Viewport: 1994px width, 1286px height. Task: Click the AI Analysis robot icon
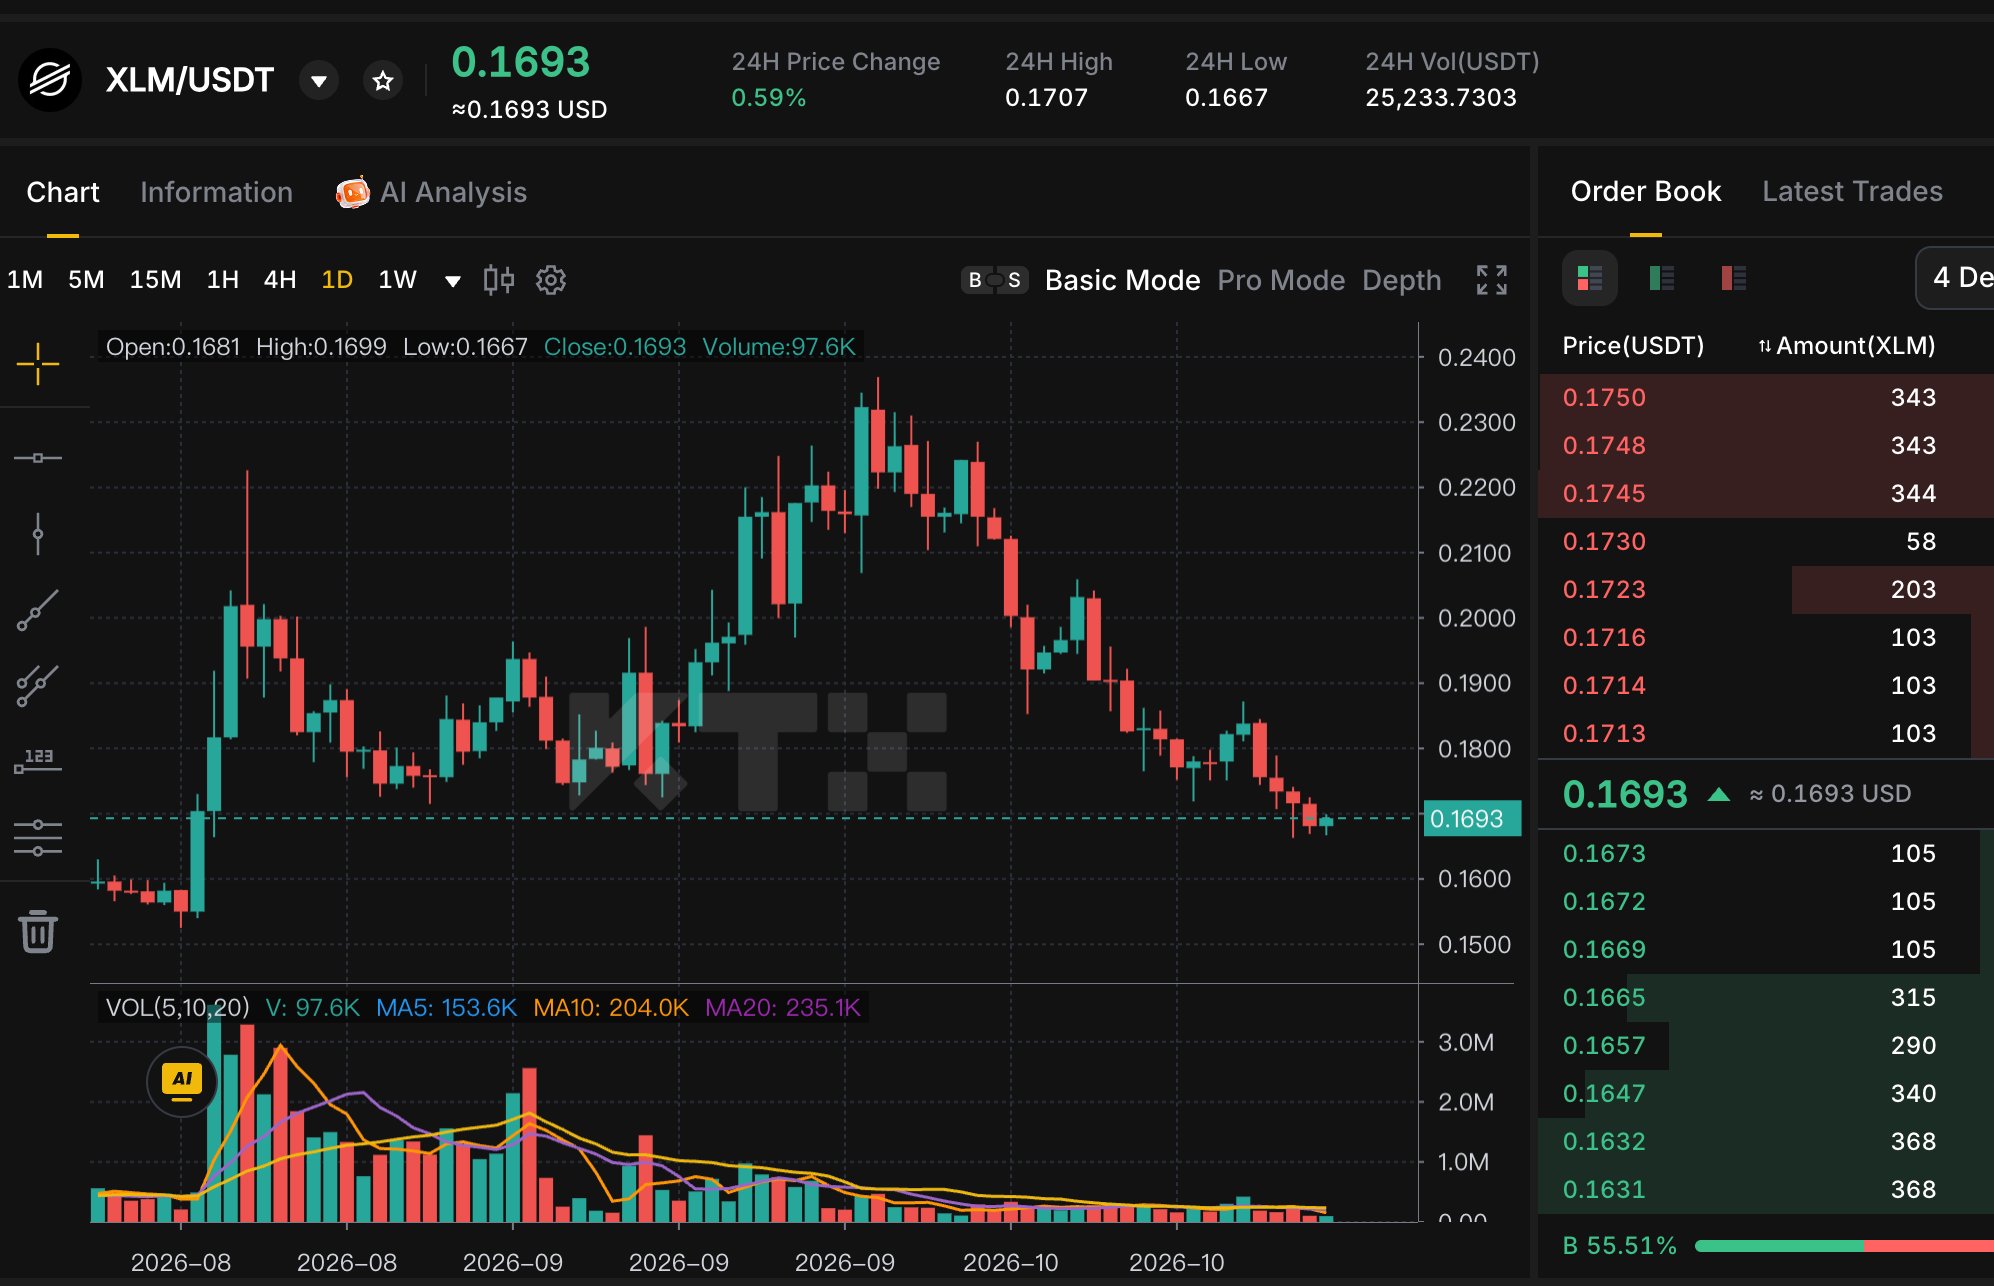pos(352,192)
